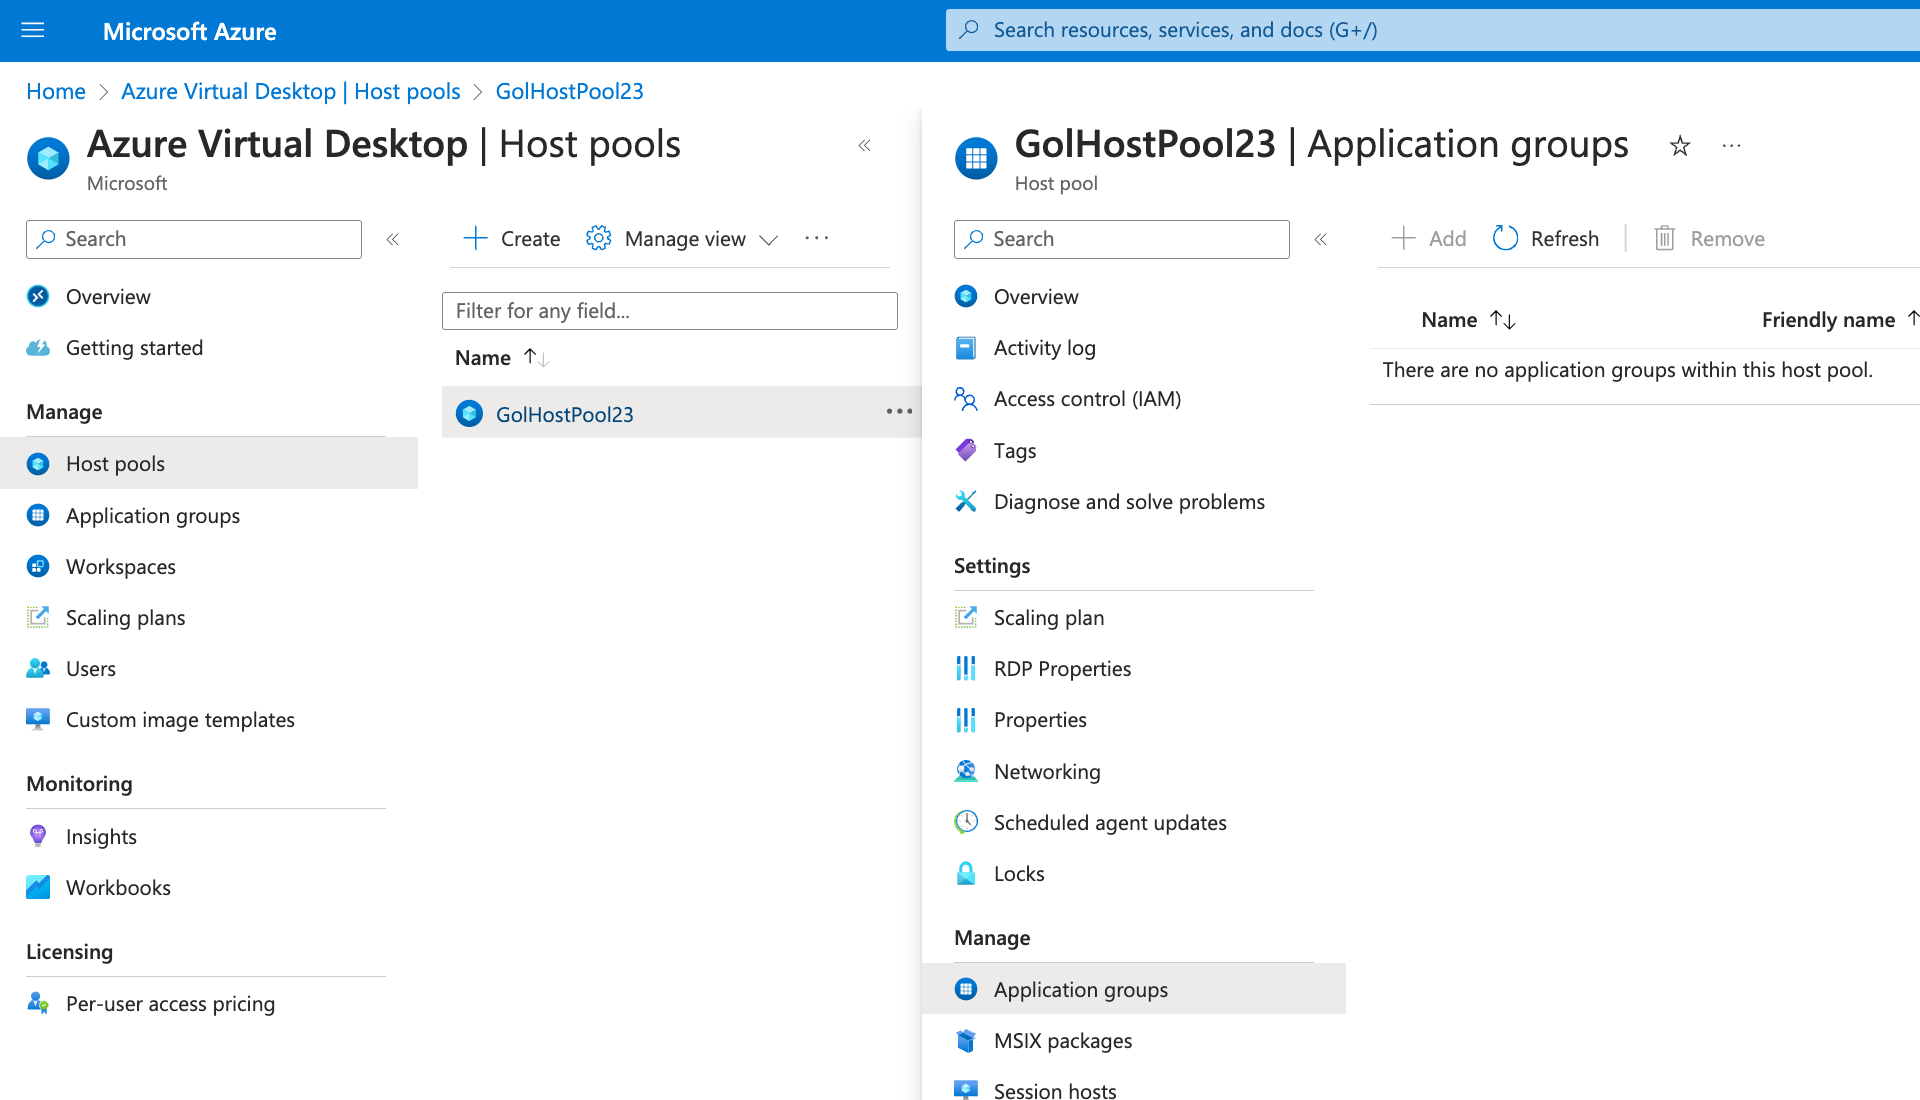The width and height of the screenshot is (1920, 1100).
Task: Open the Manage view dropdown
Action: [x=682, y=238]
